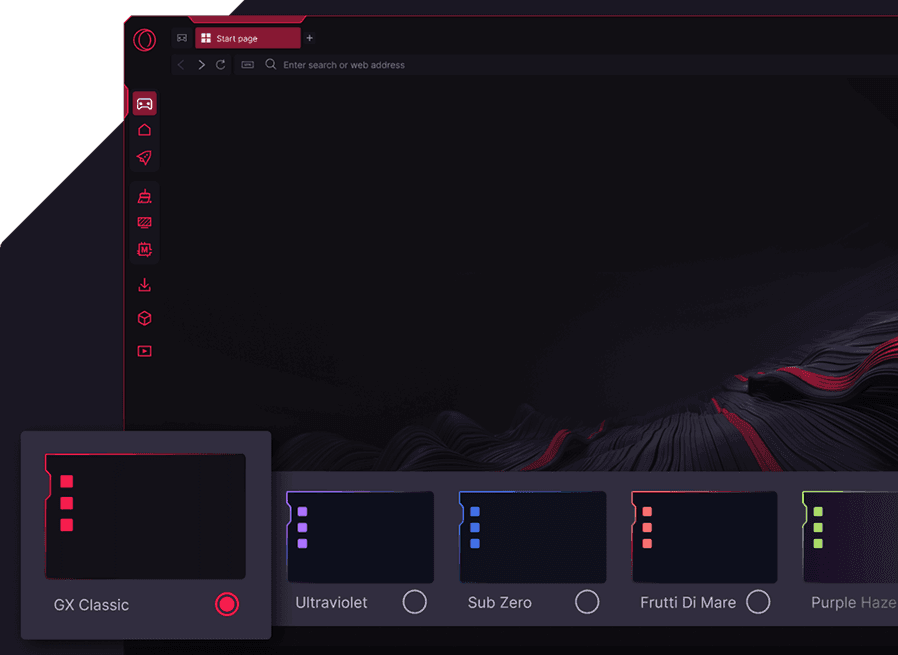Click the search magnifier icon

pos(270,64)
